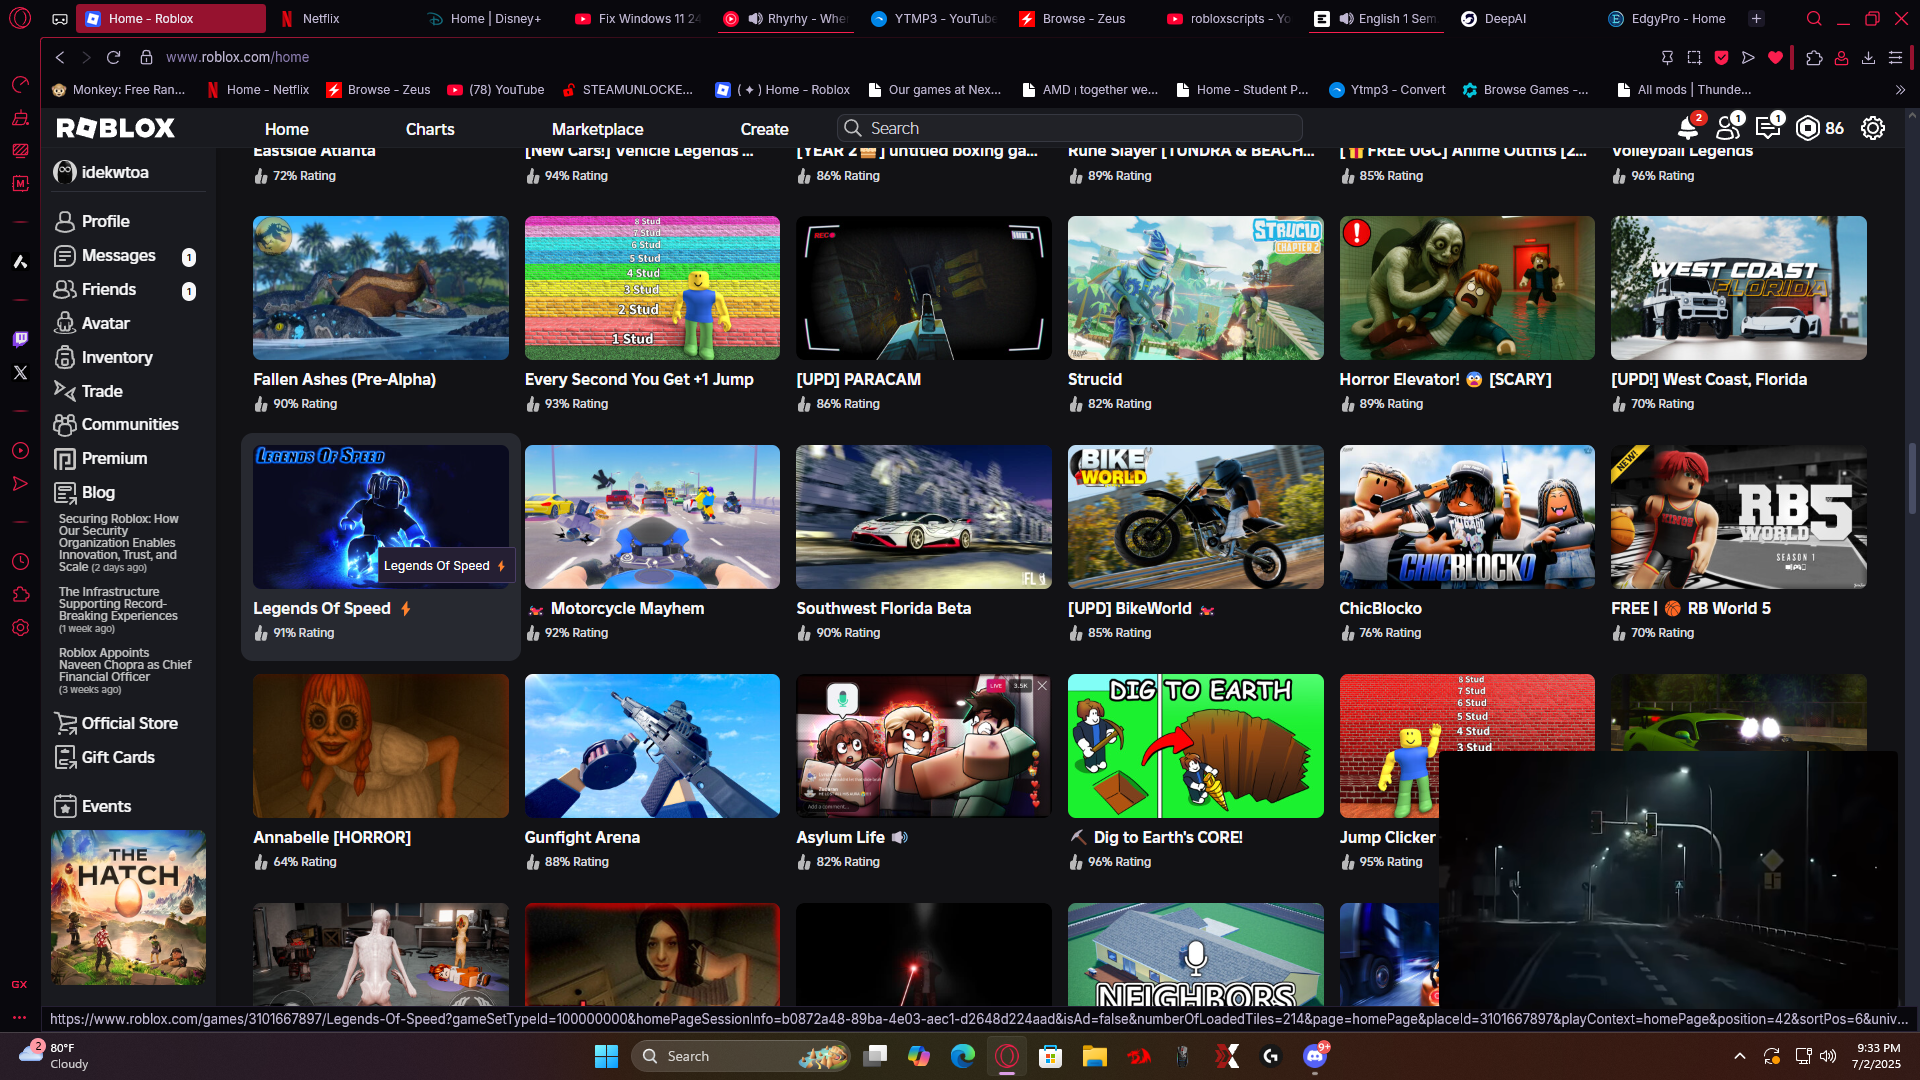Open the STEAMUNLOCKE... bookmark
This screenshot has height=1080, width=1920.
point(627,90)
